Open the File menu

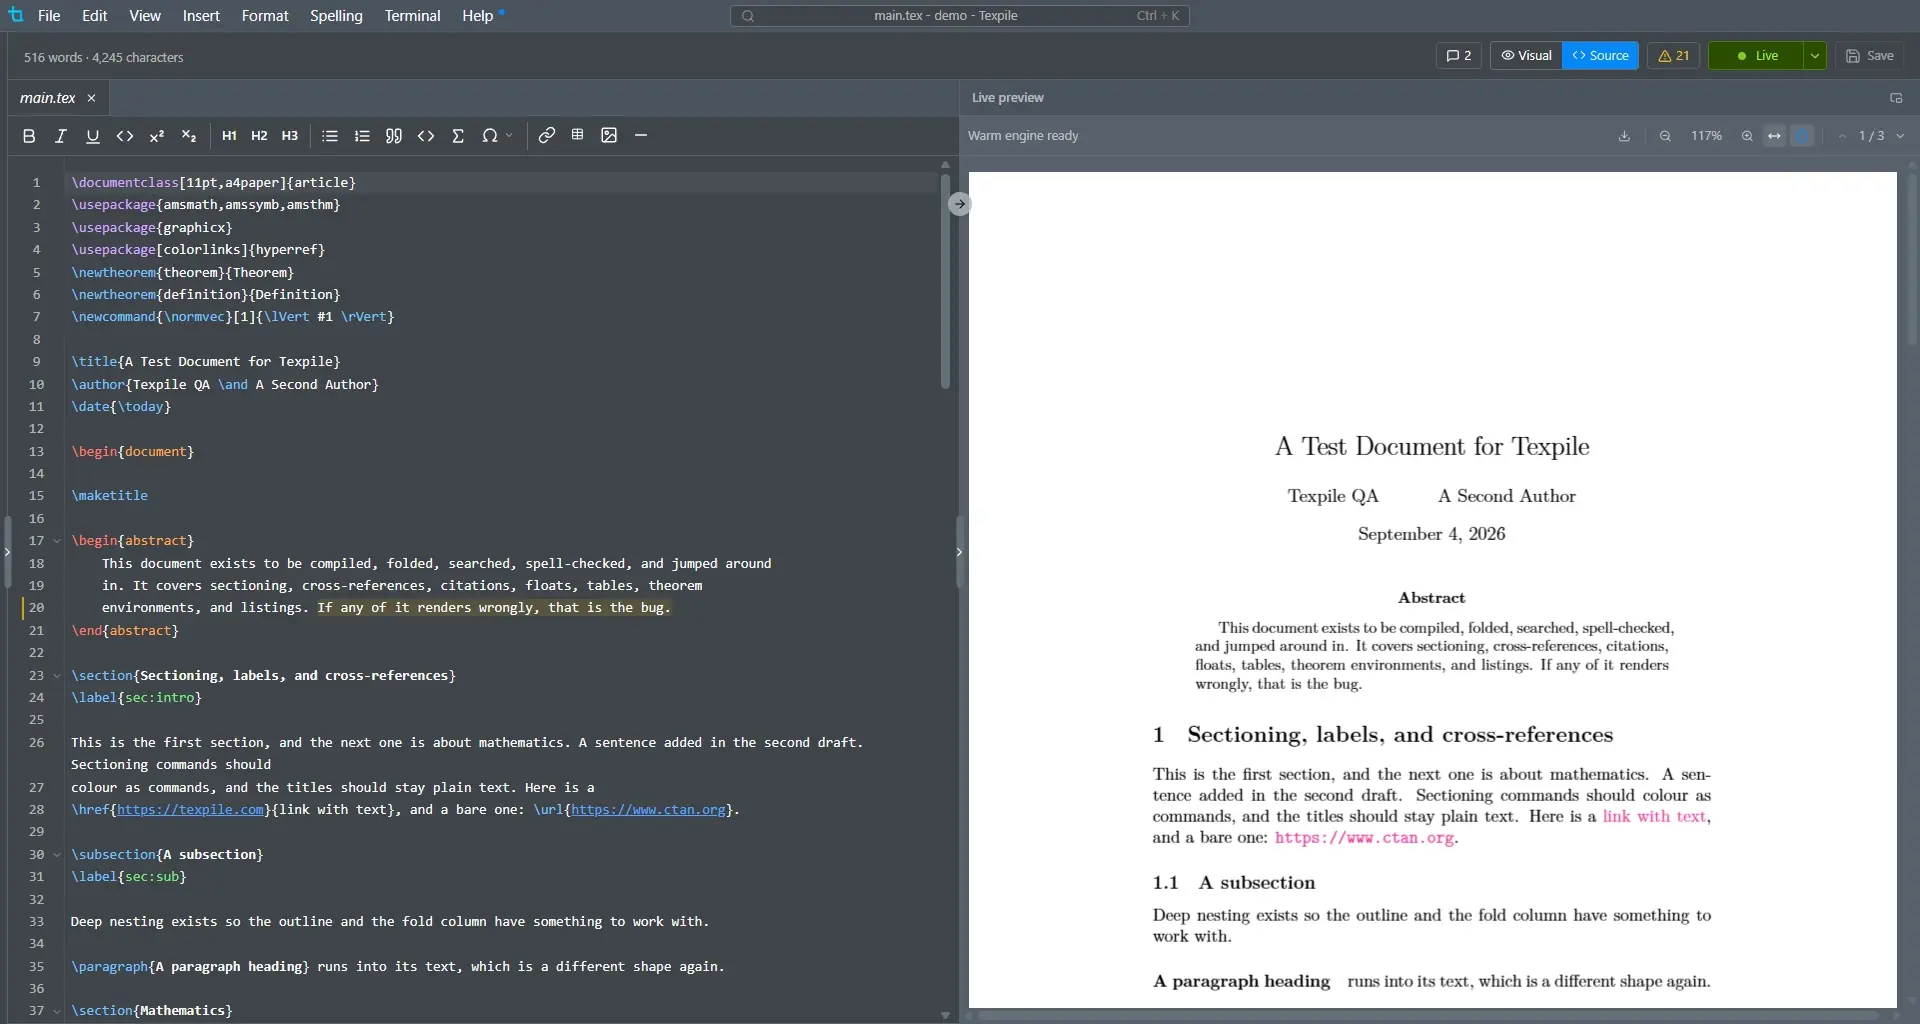(49, 16)
